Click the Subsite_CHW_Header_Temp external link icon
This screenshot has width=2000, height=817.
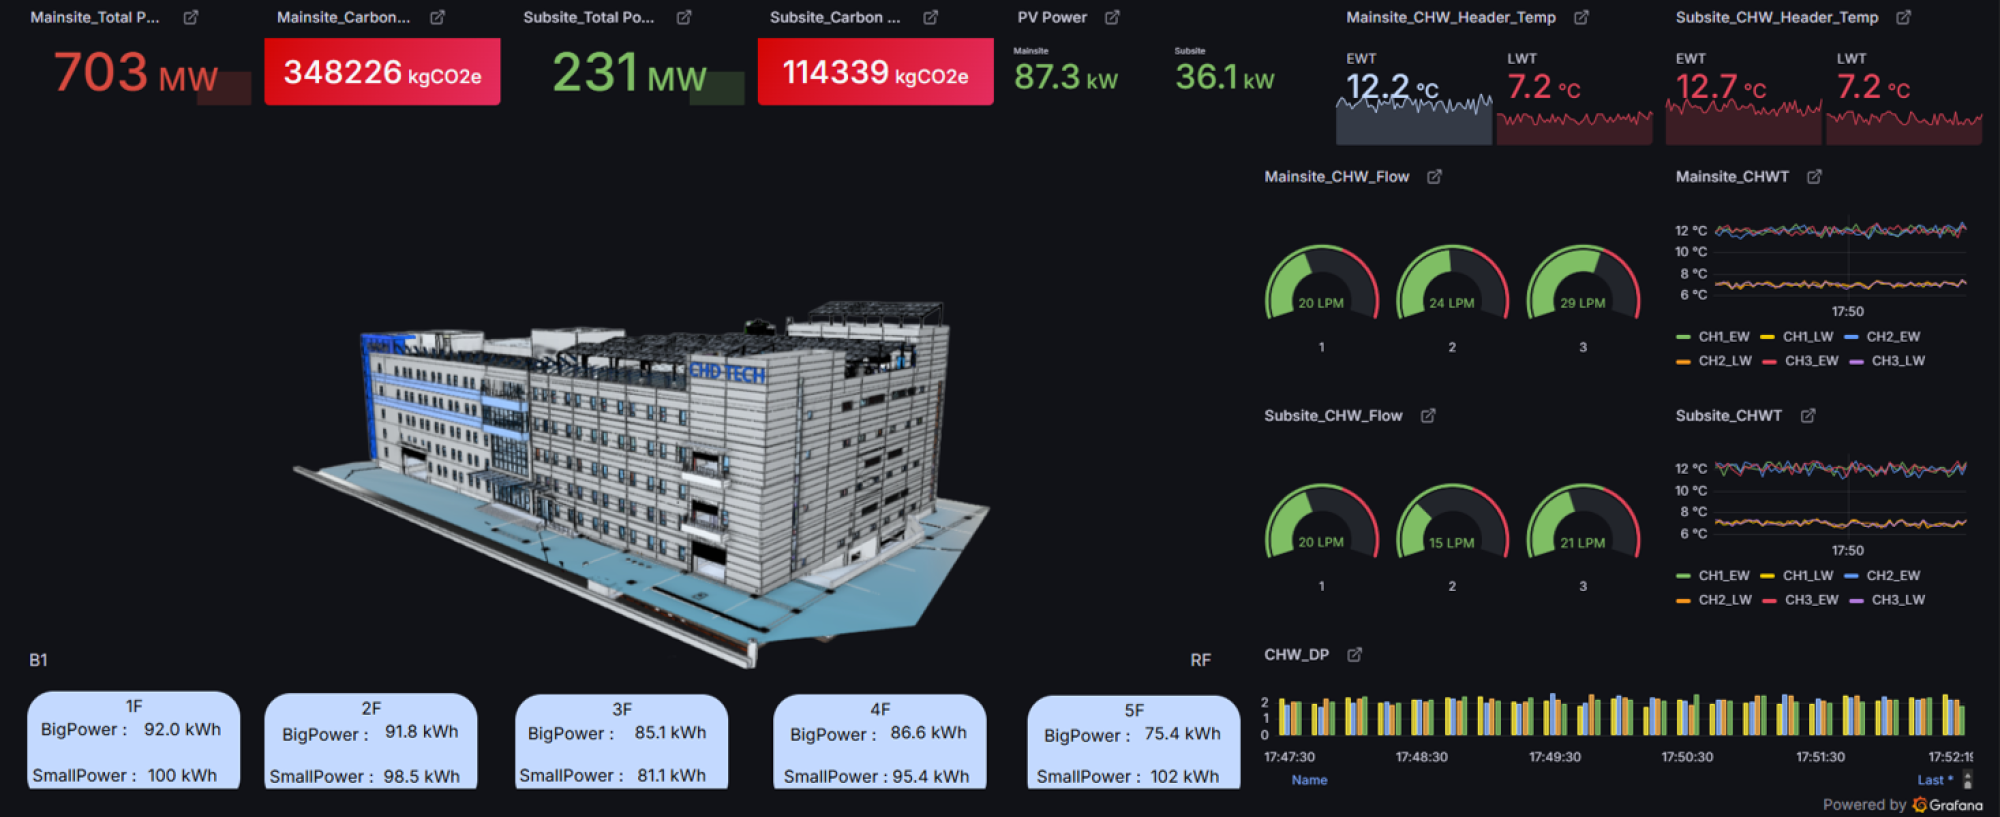[1904, 17]
